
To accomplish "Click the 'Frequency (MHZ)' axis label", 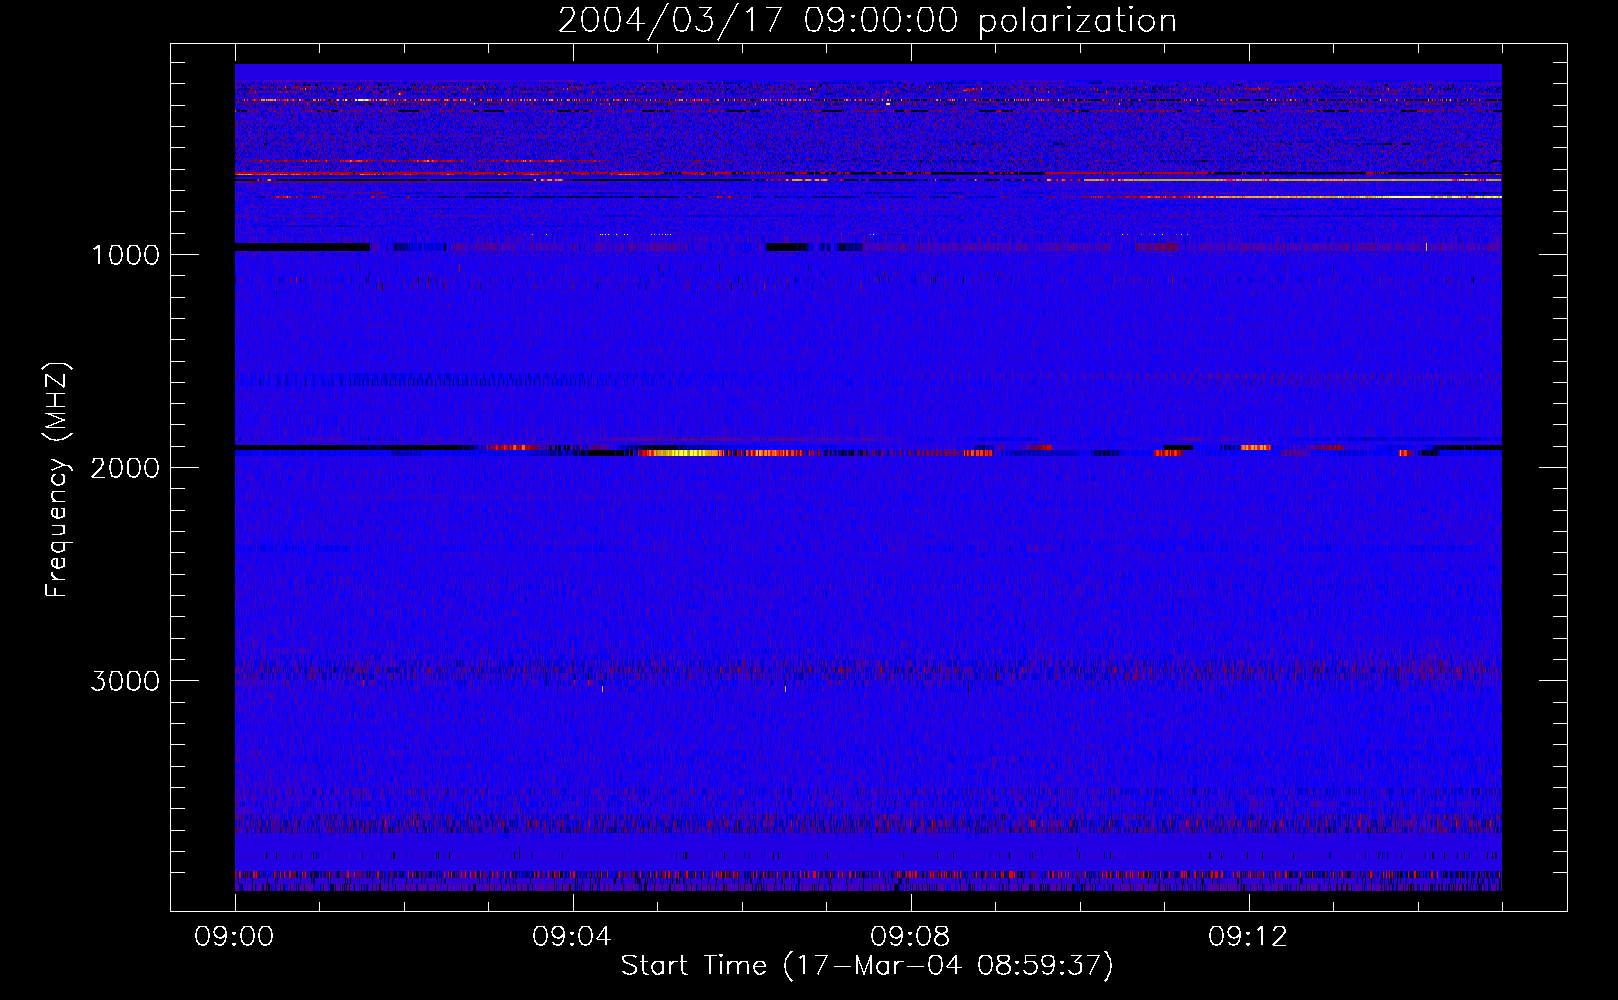I will [57, 480].
